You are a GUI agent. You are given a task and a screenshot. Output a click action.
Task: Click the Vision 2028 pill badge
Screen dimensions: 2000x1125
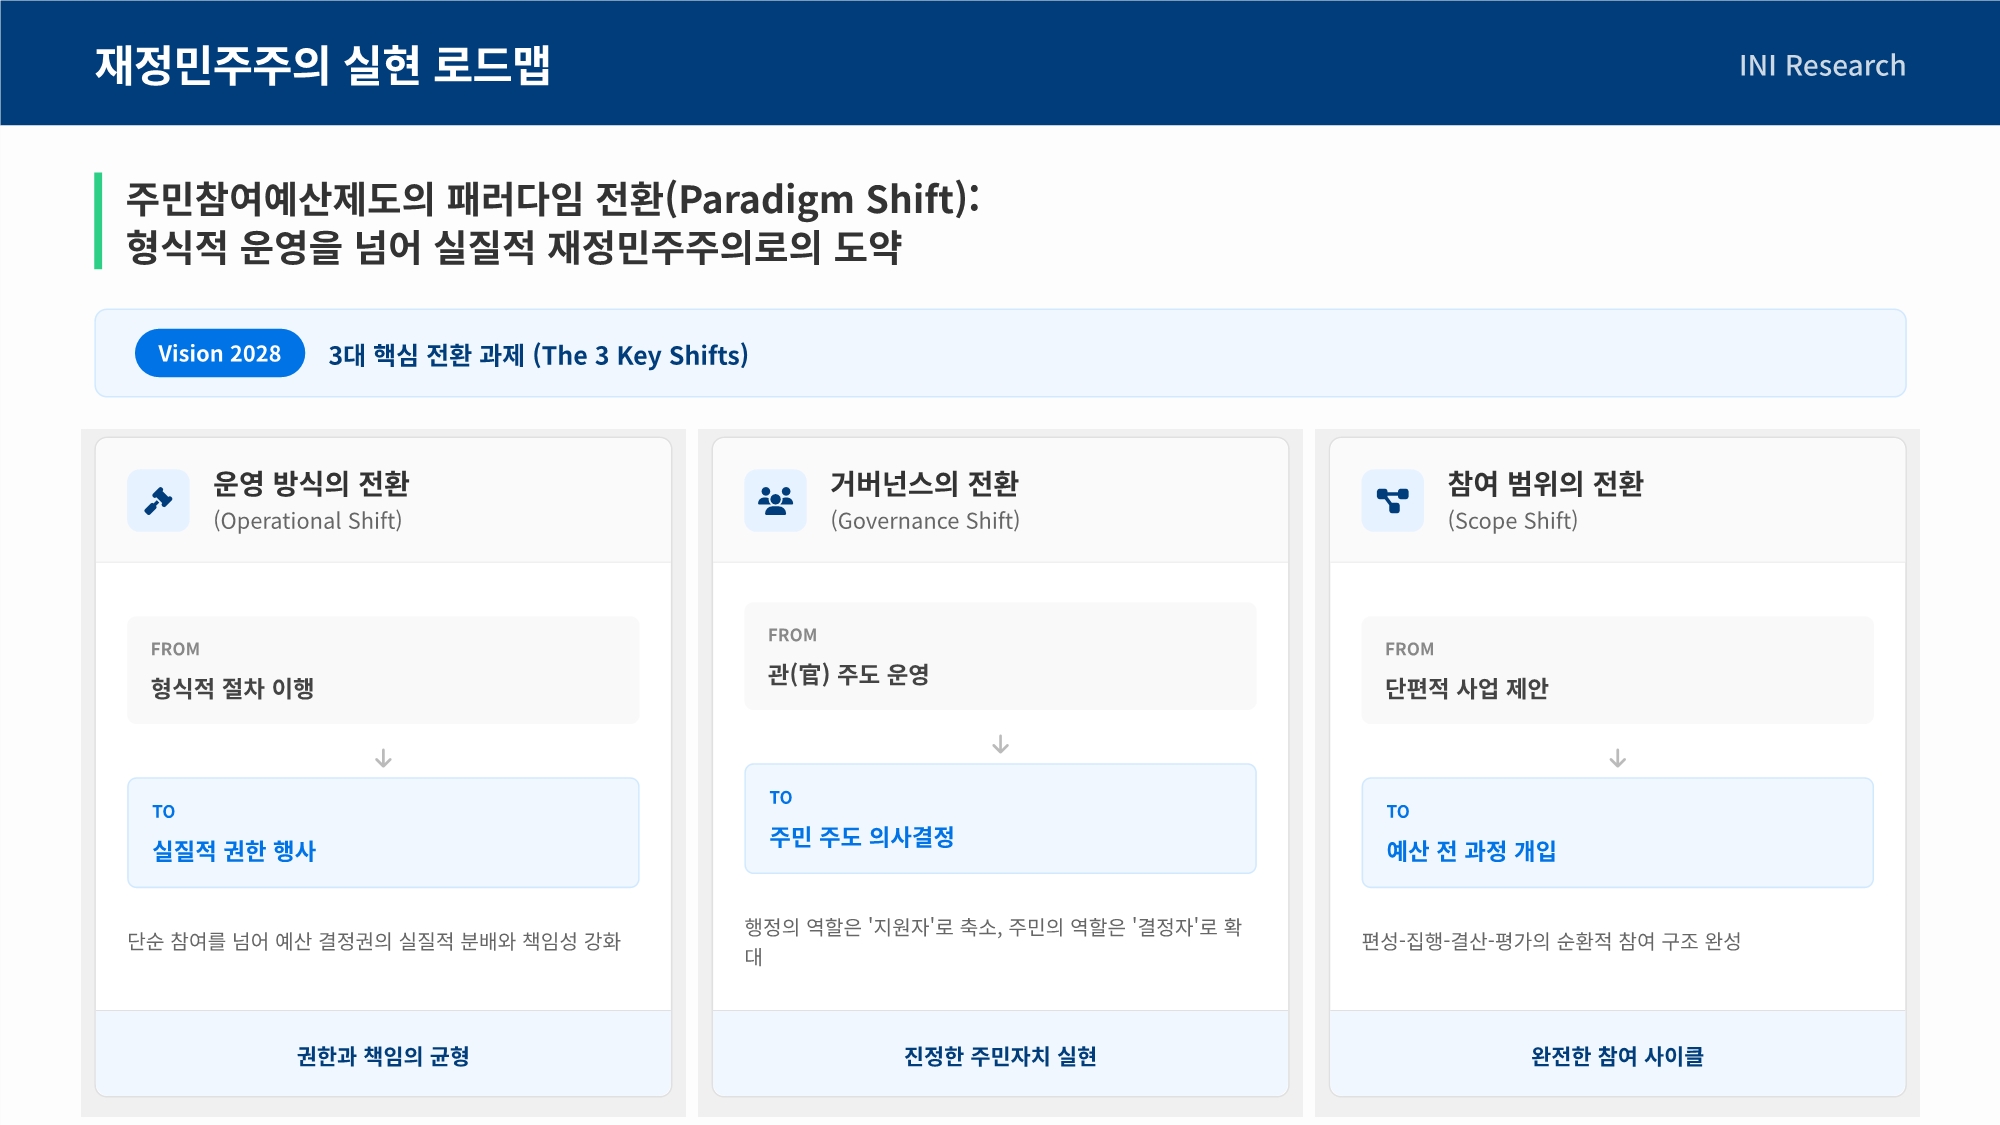219,354
